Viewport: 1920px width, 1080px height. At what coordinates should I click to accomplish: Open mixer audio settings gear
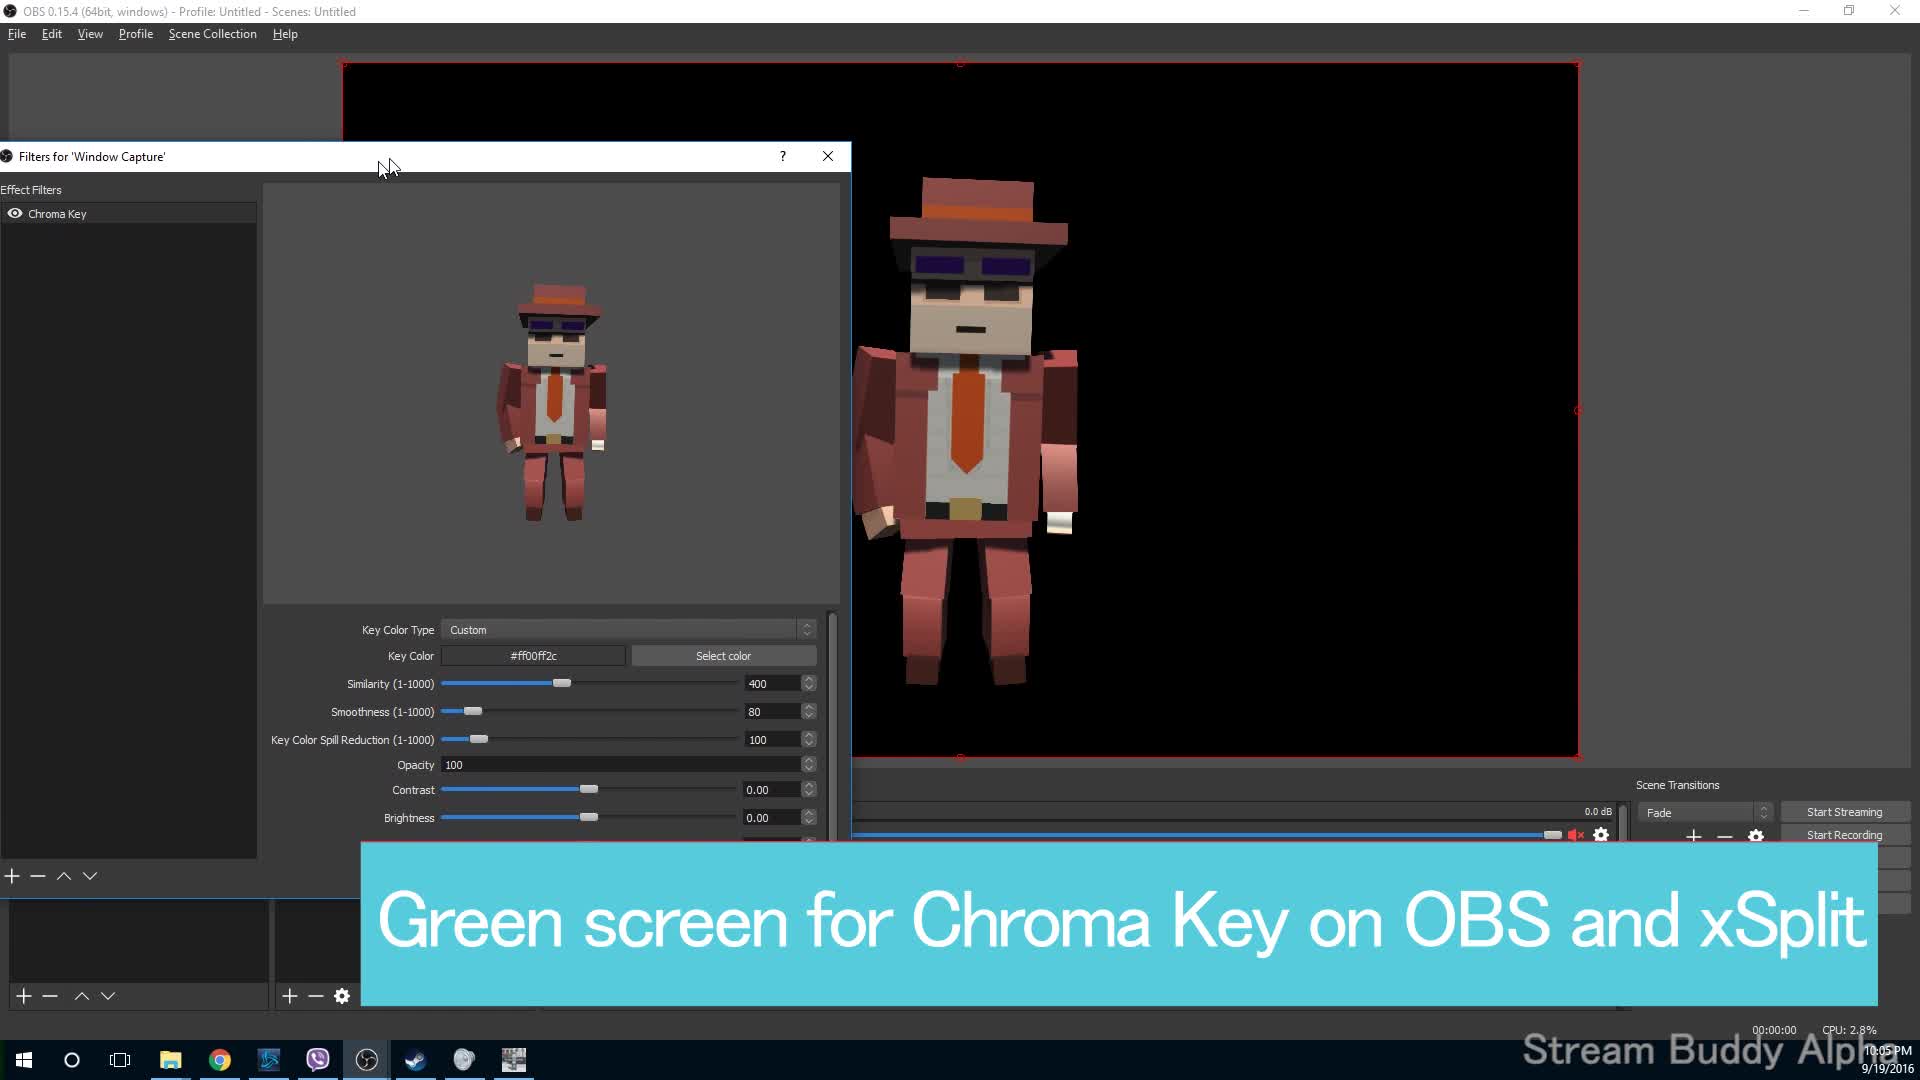[1601, 835]
